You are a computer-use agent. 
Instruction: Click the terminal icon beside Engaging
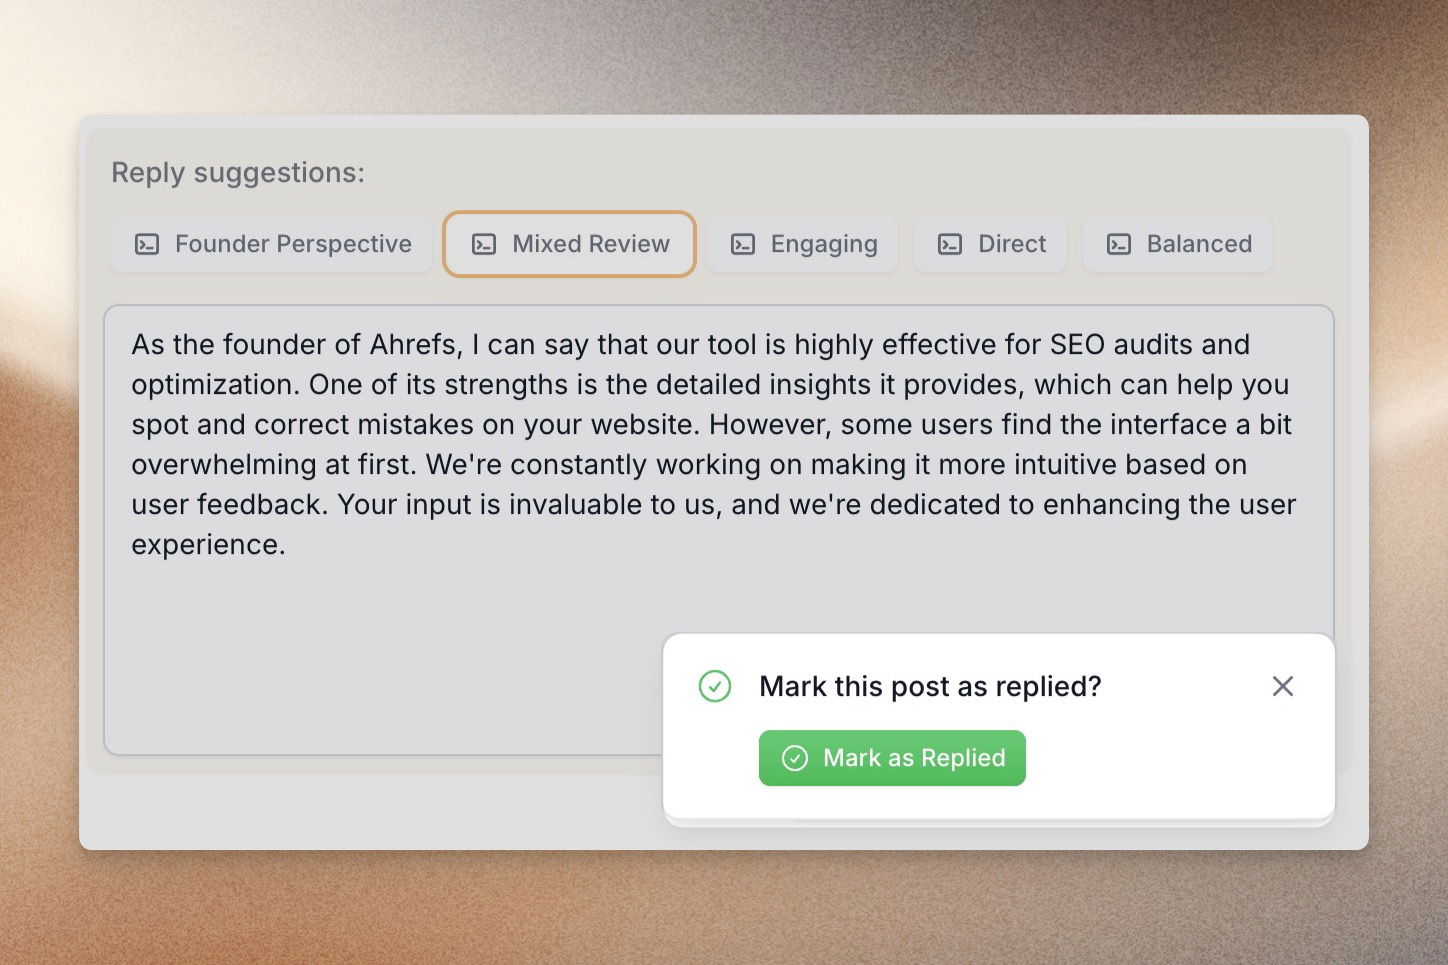[743, 244]
